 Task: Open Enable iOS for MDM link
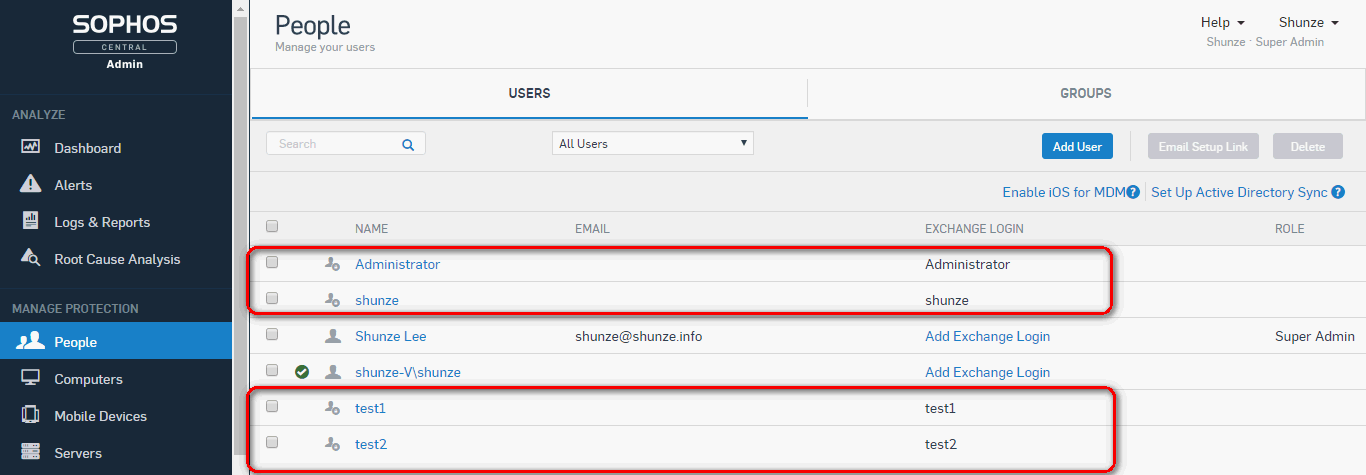(1063, 192)
